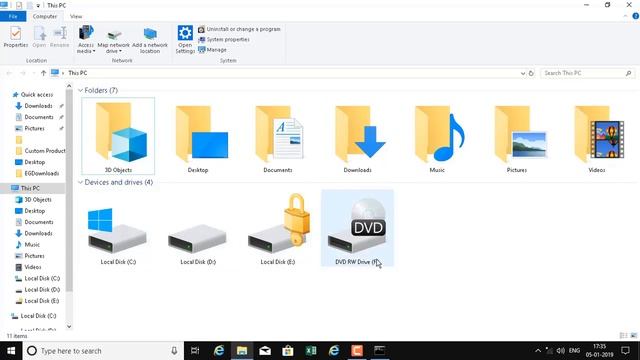Image resolution: width=640 pixels, height=360 pixels.
Task: Launch Excel from the taskbar
Action: point(311,351)
